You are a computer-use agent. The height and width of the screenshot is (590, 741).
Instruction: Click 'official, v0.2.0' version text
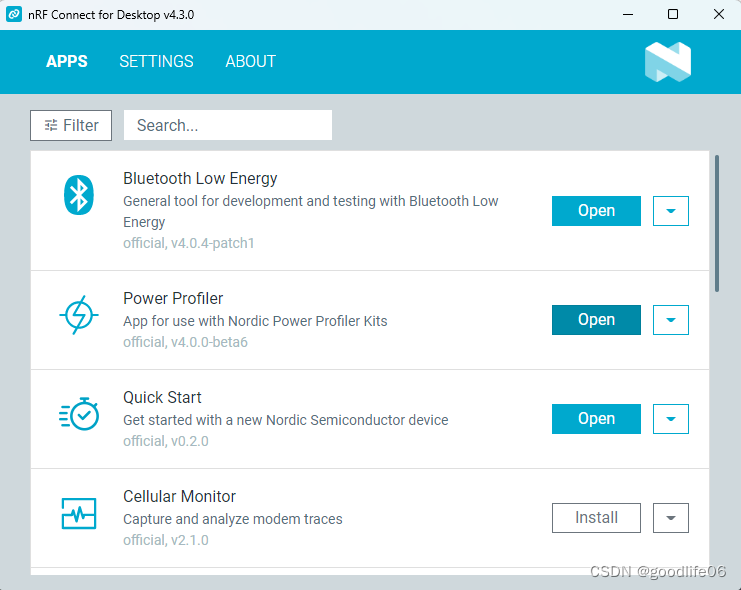[166, 441]
